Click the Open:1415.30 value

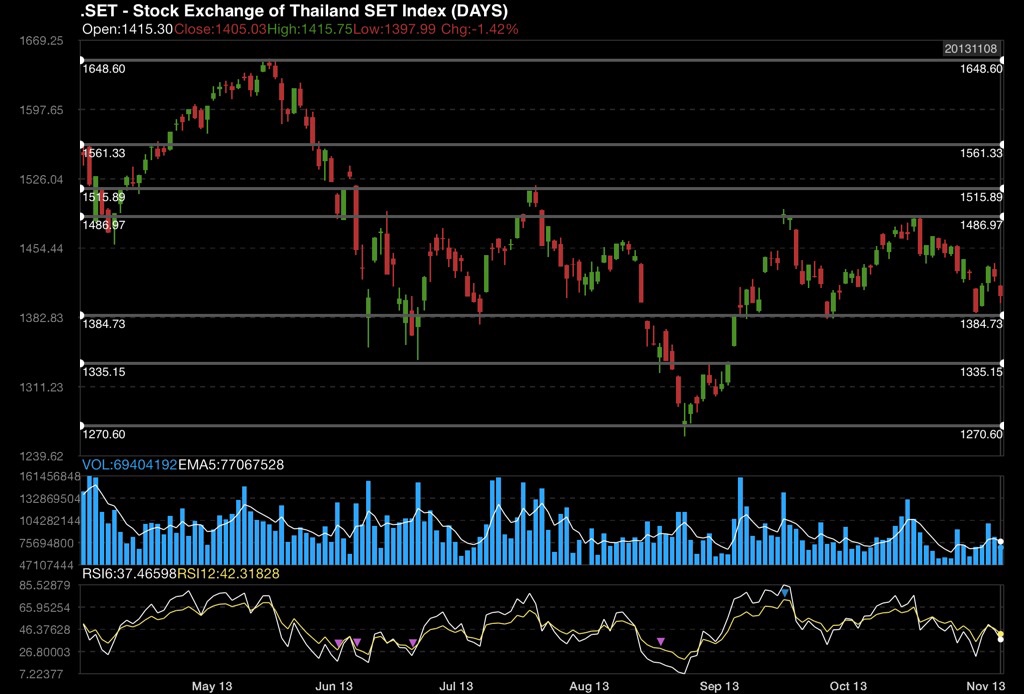(127, 29)
